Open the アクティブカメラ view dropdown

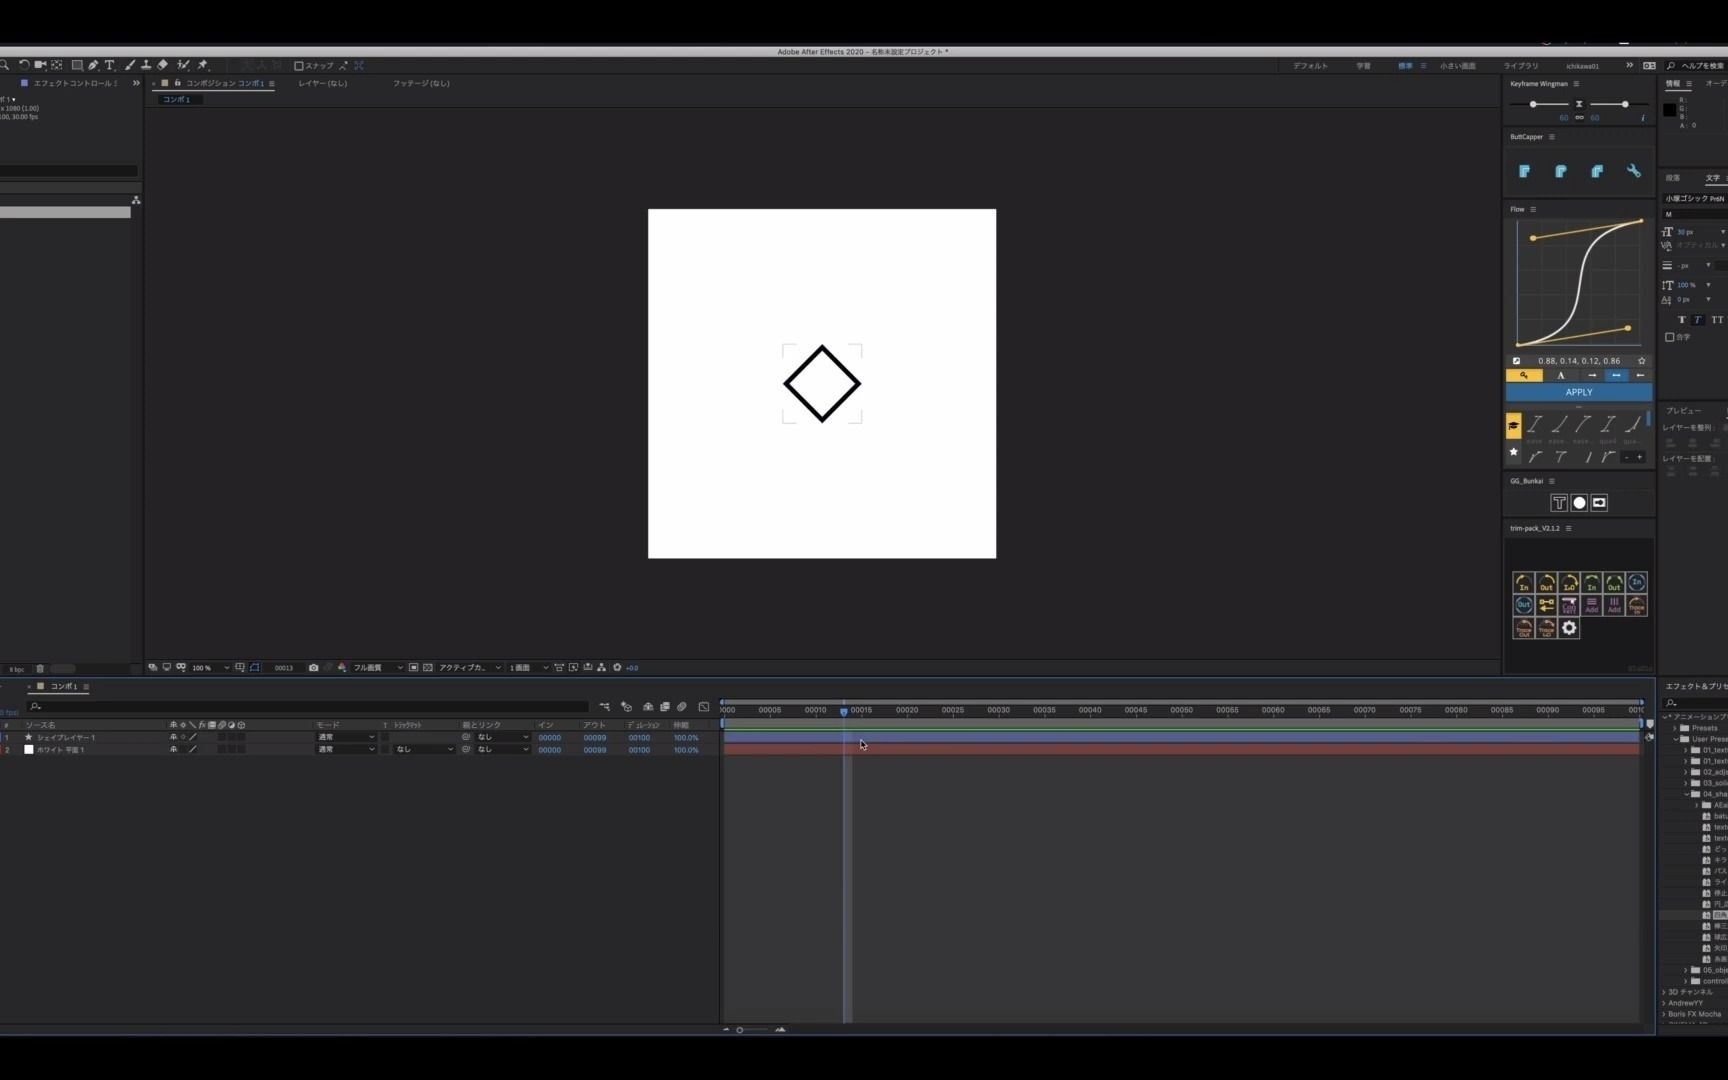click(469, 668)
